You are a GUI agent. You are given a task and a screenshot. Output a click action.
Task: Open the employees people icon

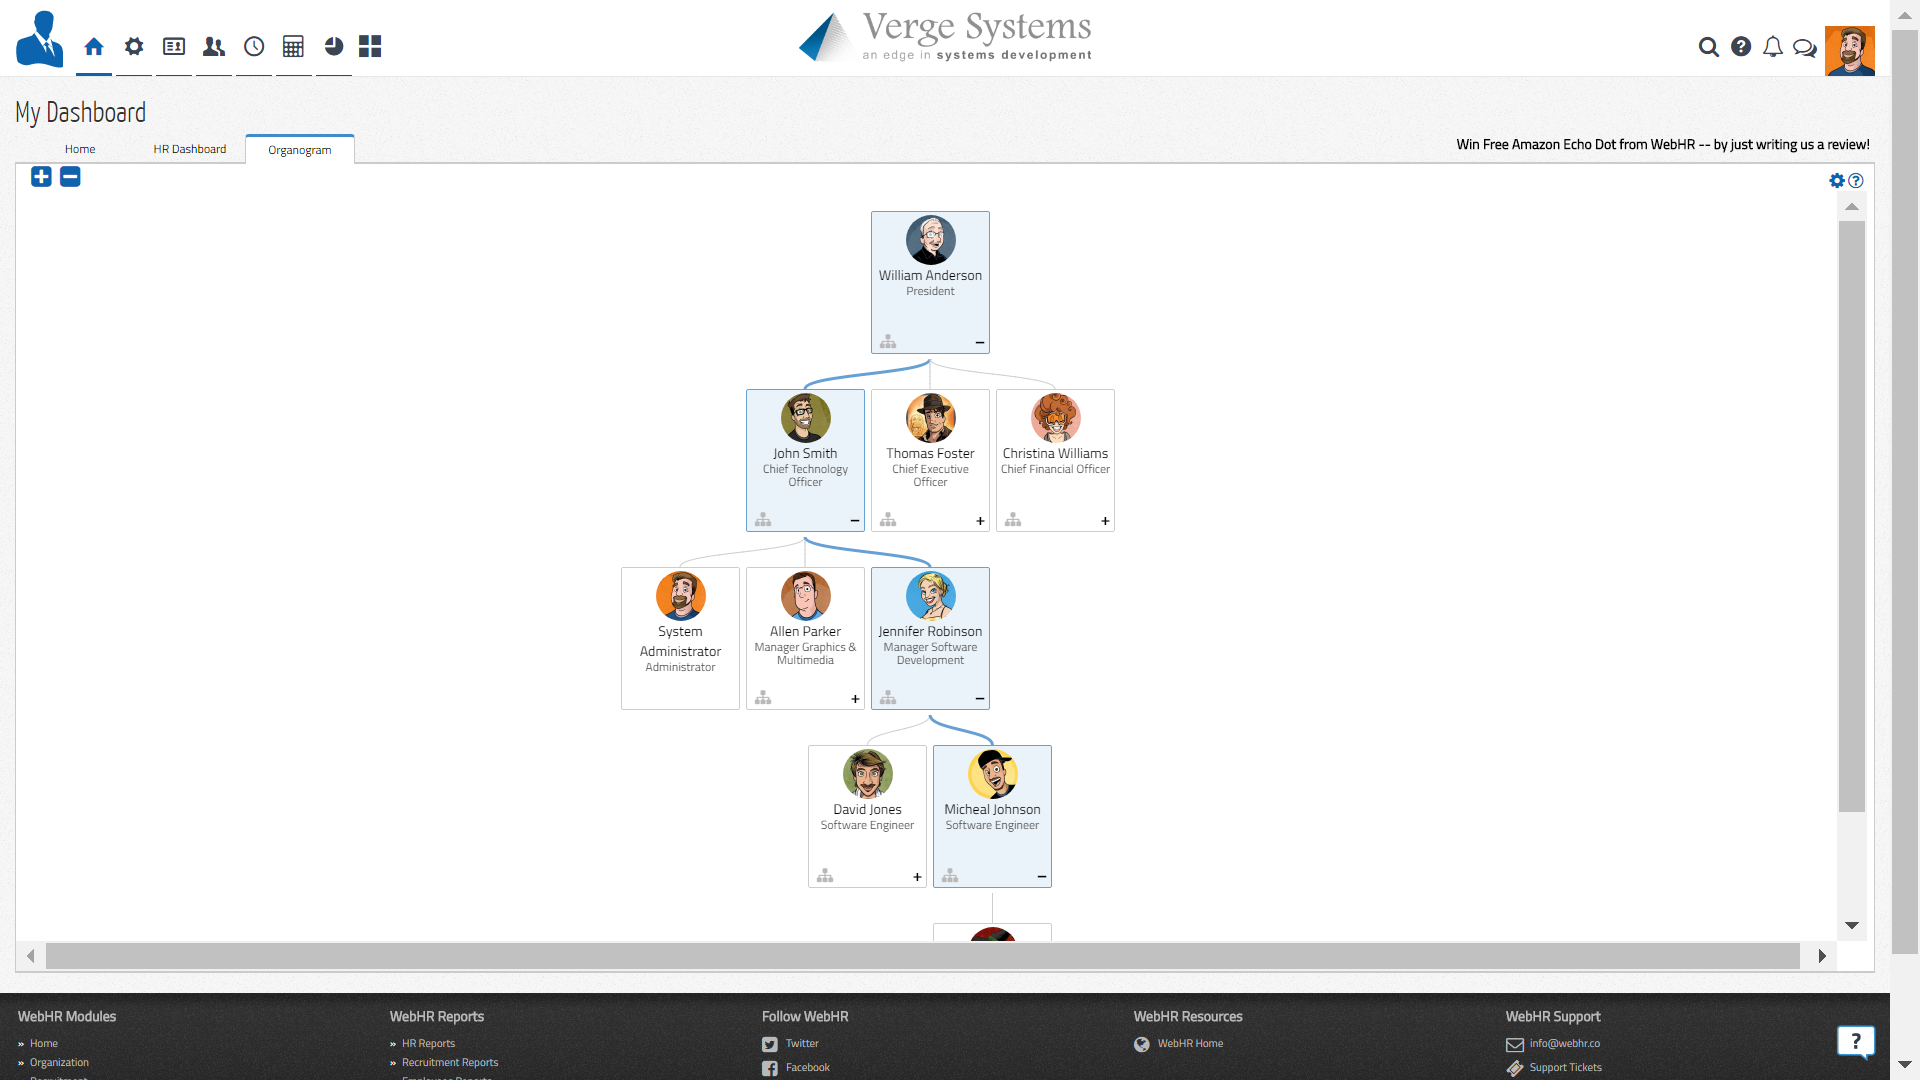point(214,47)
